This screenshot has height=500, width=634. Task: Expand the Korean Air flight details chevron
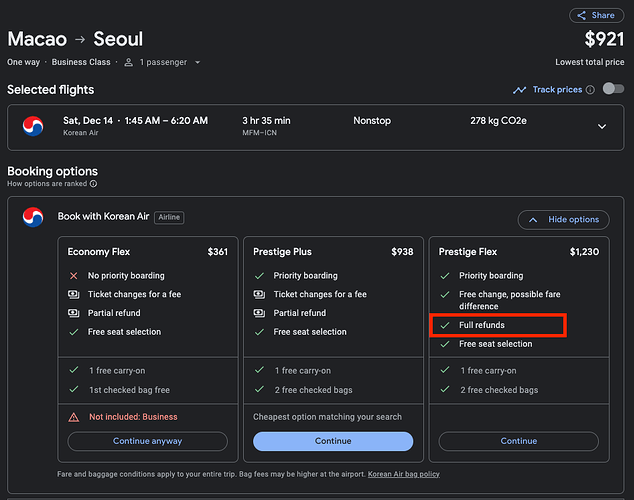602,127
